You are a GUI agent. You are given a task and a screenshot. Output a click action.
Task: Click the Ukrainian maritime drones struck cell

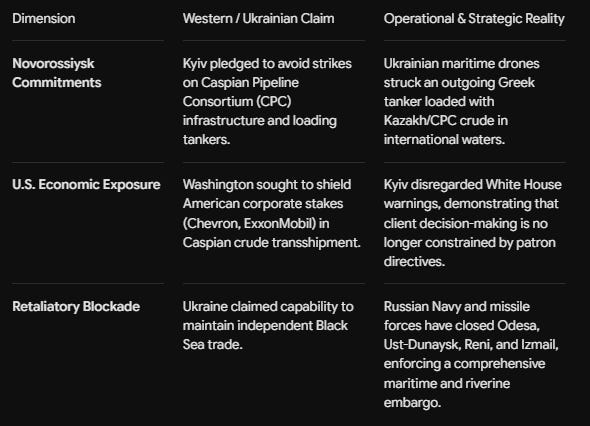pos(462,102)
